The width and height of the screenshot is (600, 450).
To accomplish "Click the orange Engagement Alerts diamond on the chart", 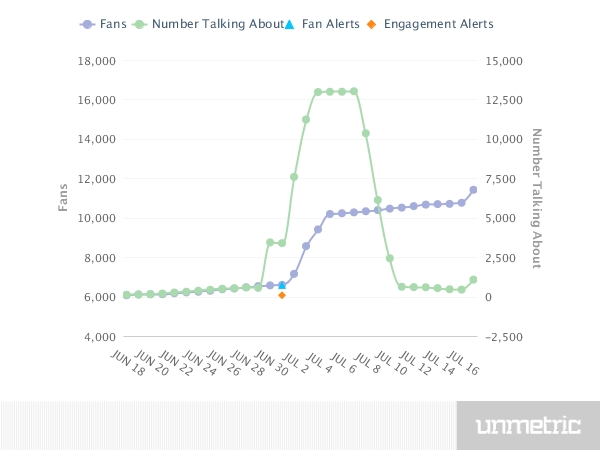I will [x=282, y=295].
